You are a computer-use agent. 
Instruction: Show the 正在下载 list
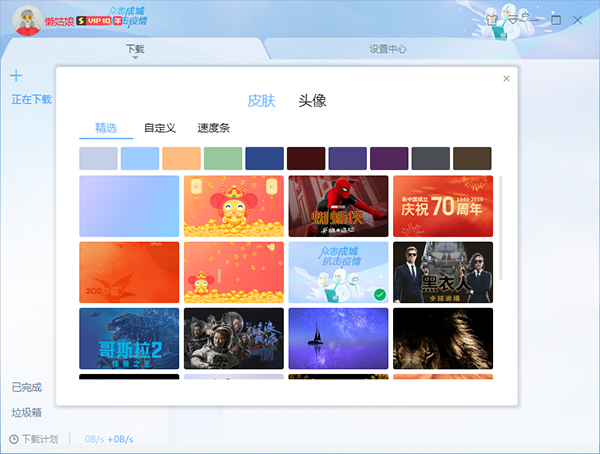31,100
